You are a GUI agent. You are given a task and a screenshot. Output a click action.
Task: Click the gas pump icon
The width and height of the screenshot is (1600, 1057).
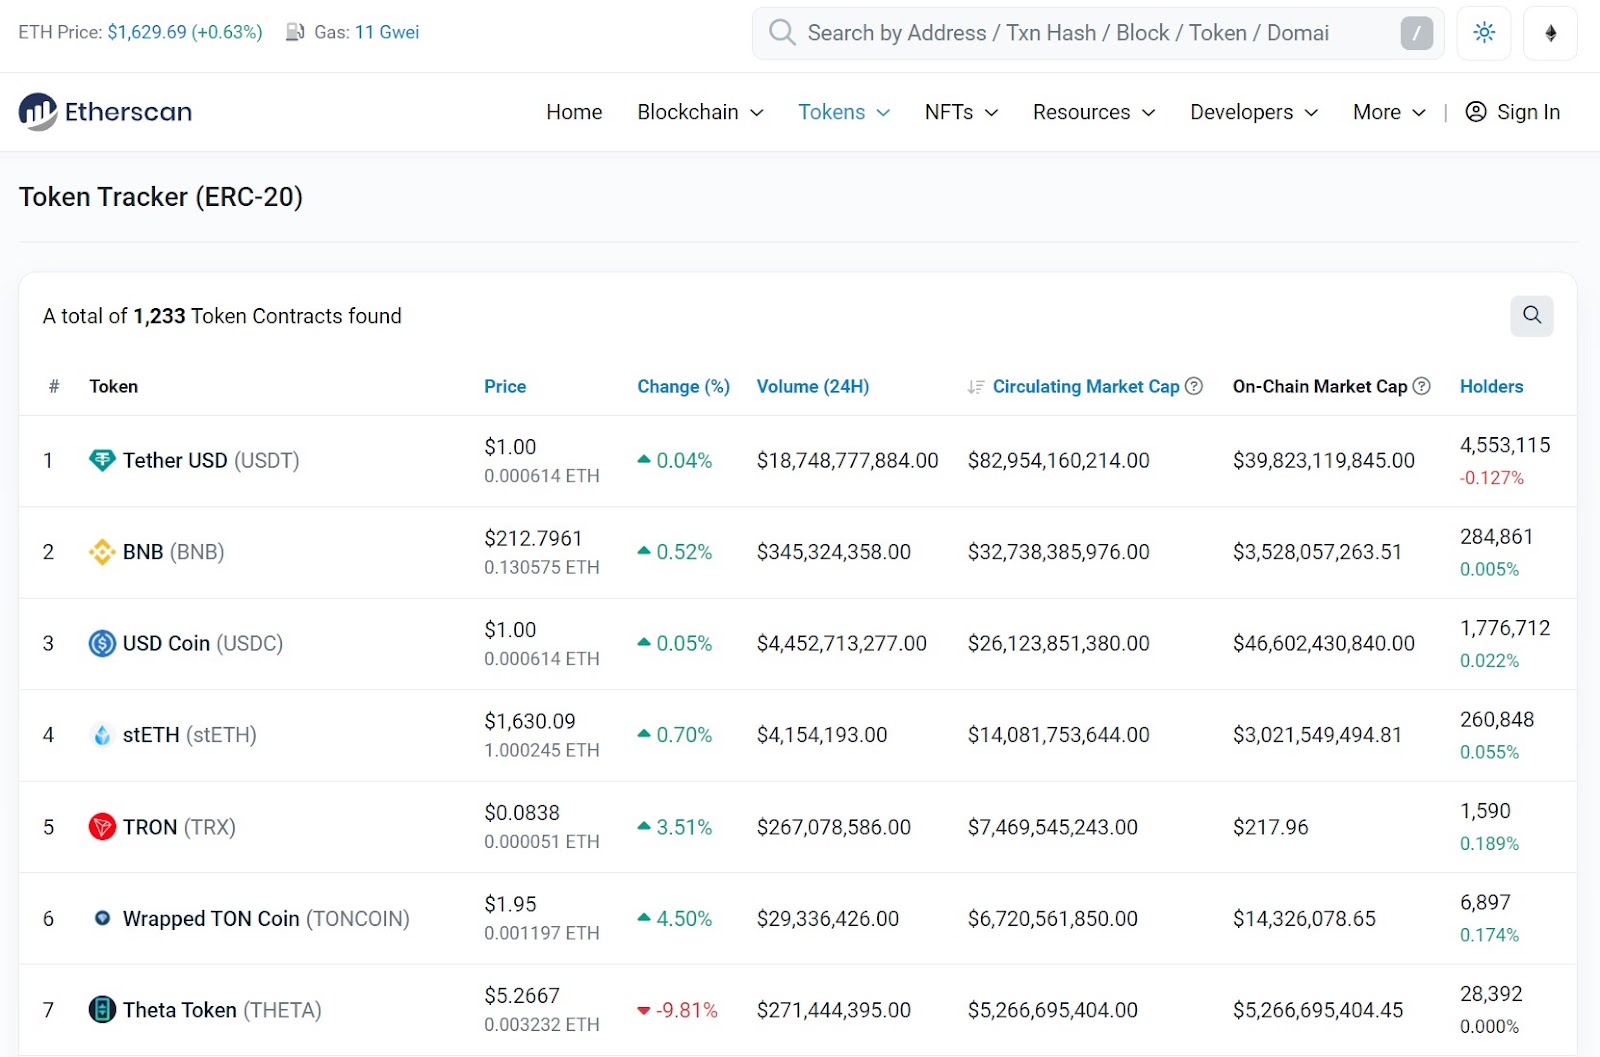(295, 32)
